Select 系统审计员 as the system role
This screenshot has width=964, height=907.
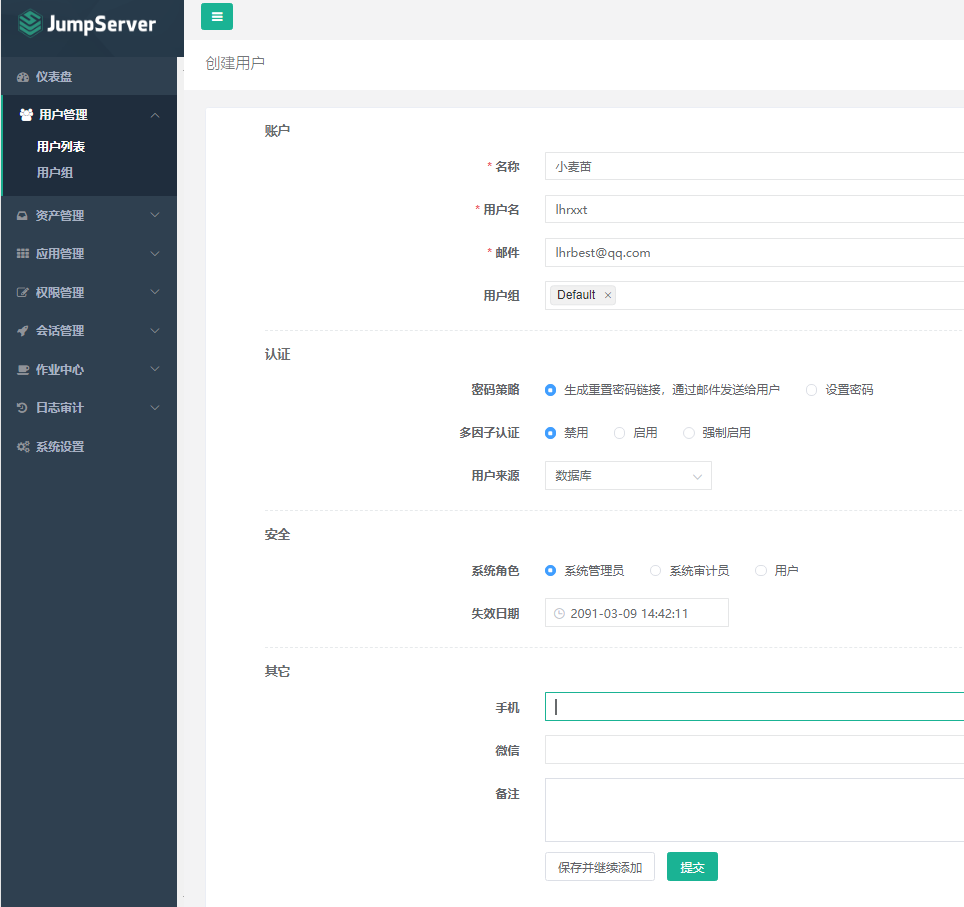point(656,571)
